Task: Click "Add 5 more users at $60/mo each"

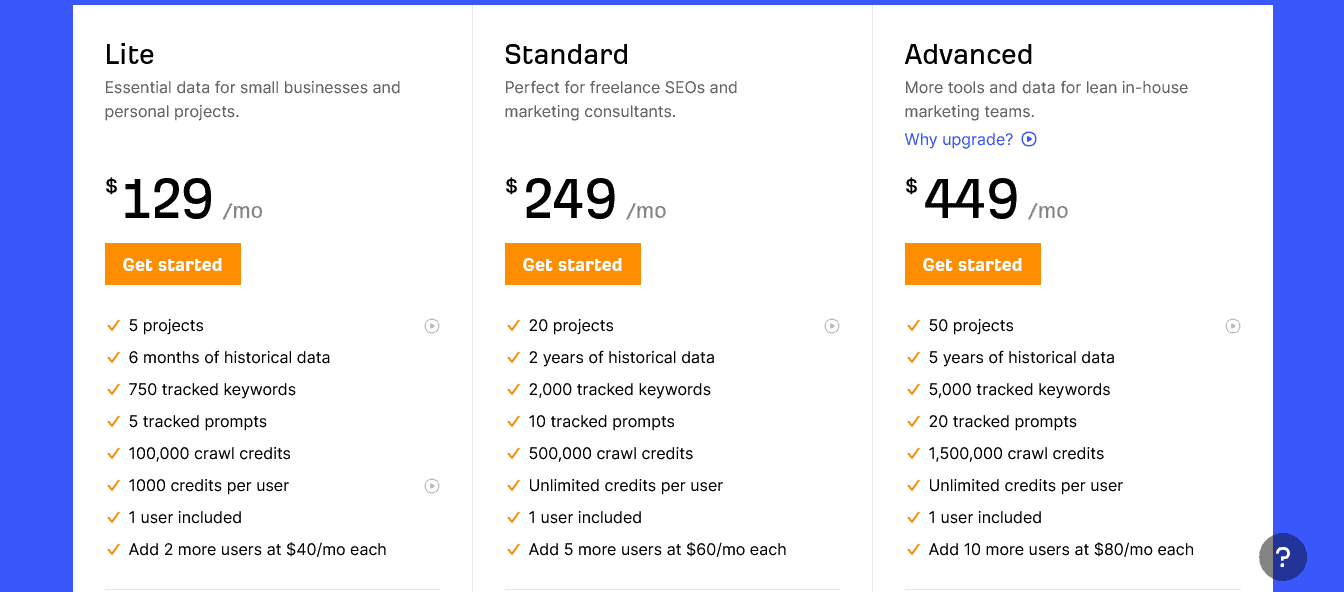Action: click(657, 549)
